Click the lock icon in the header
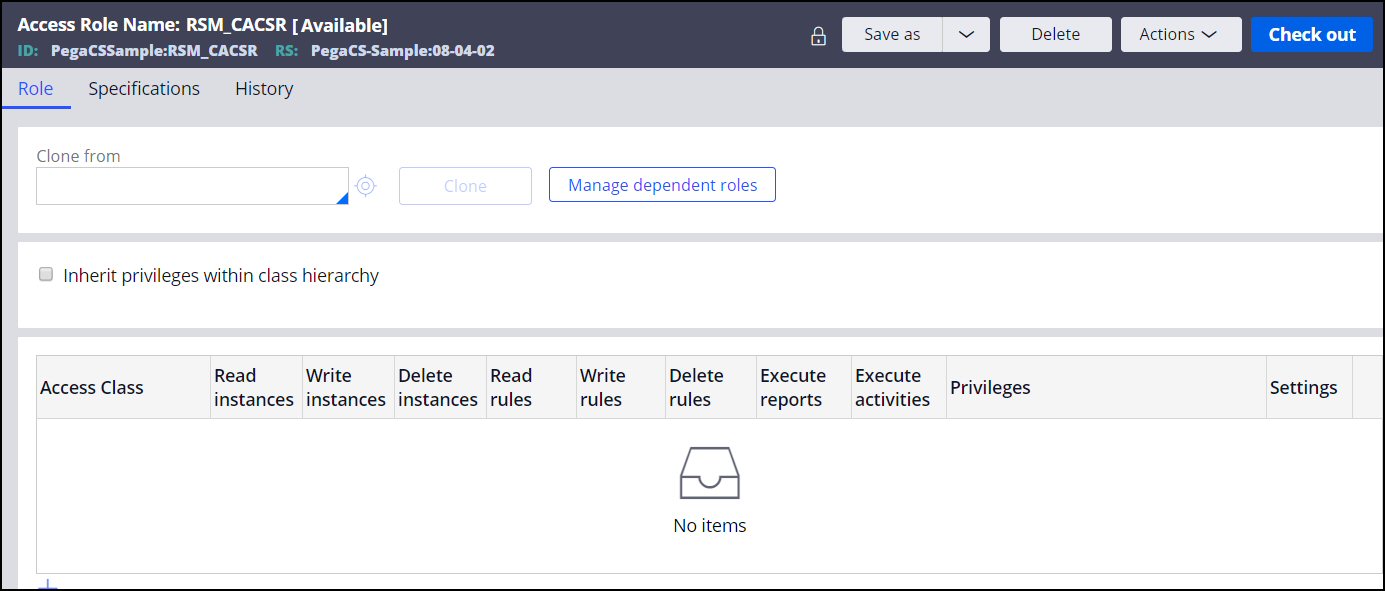1385x591 pixels. (818, 36)
